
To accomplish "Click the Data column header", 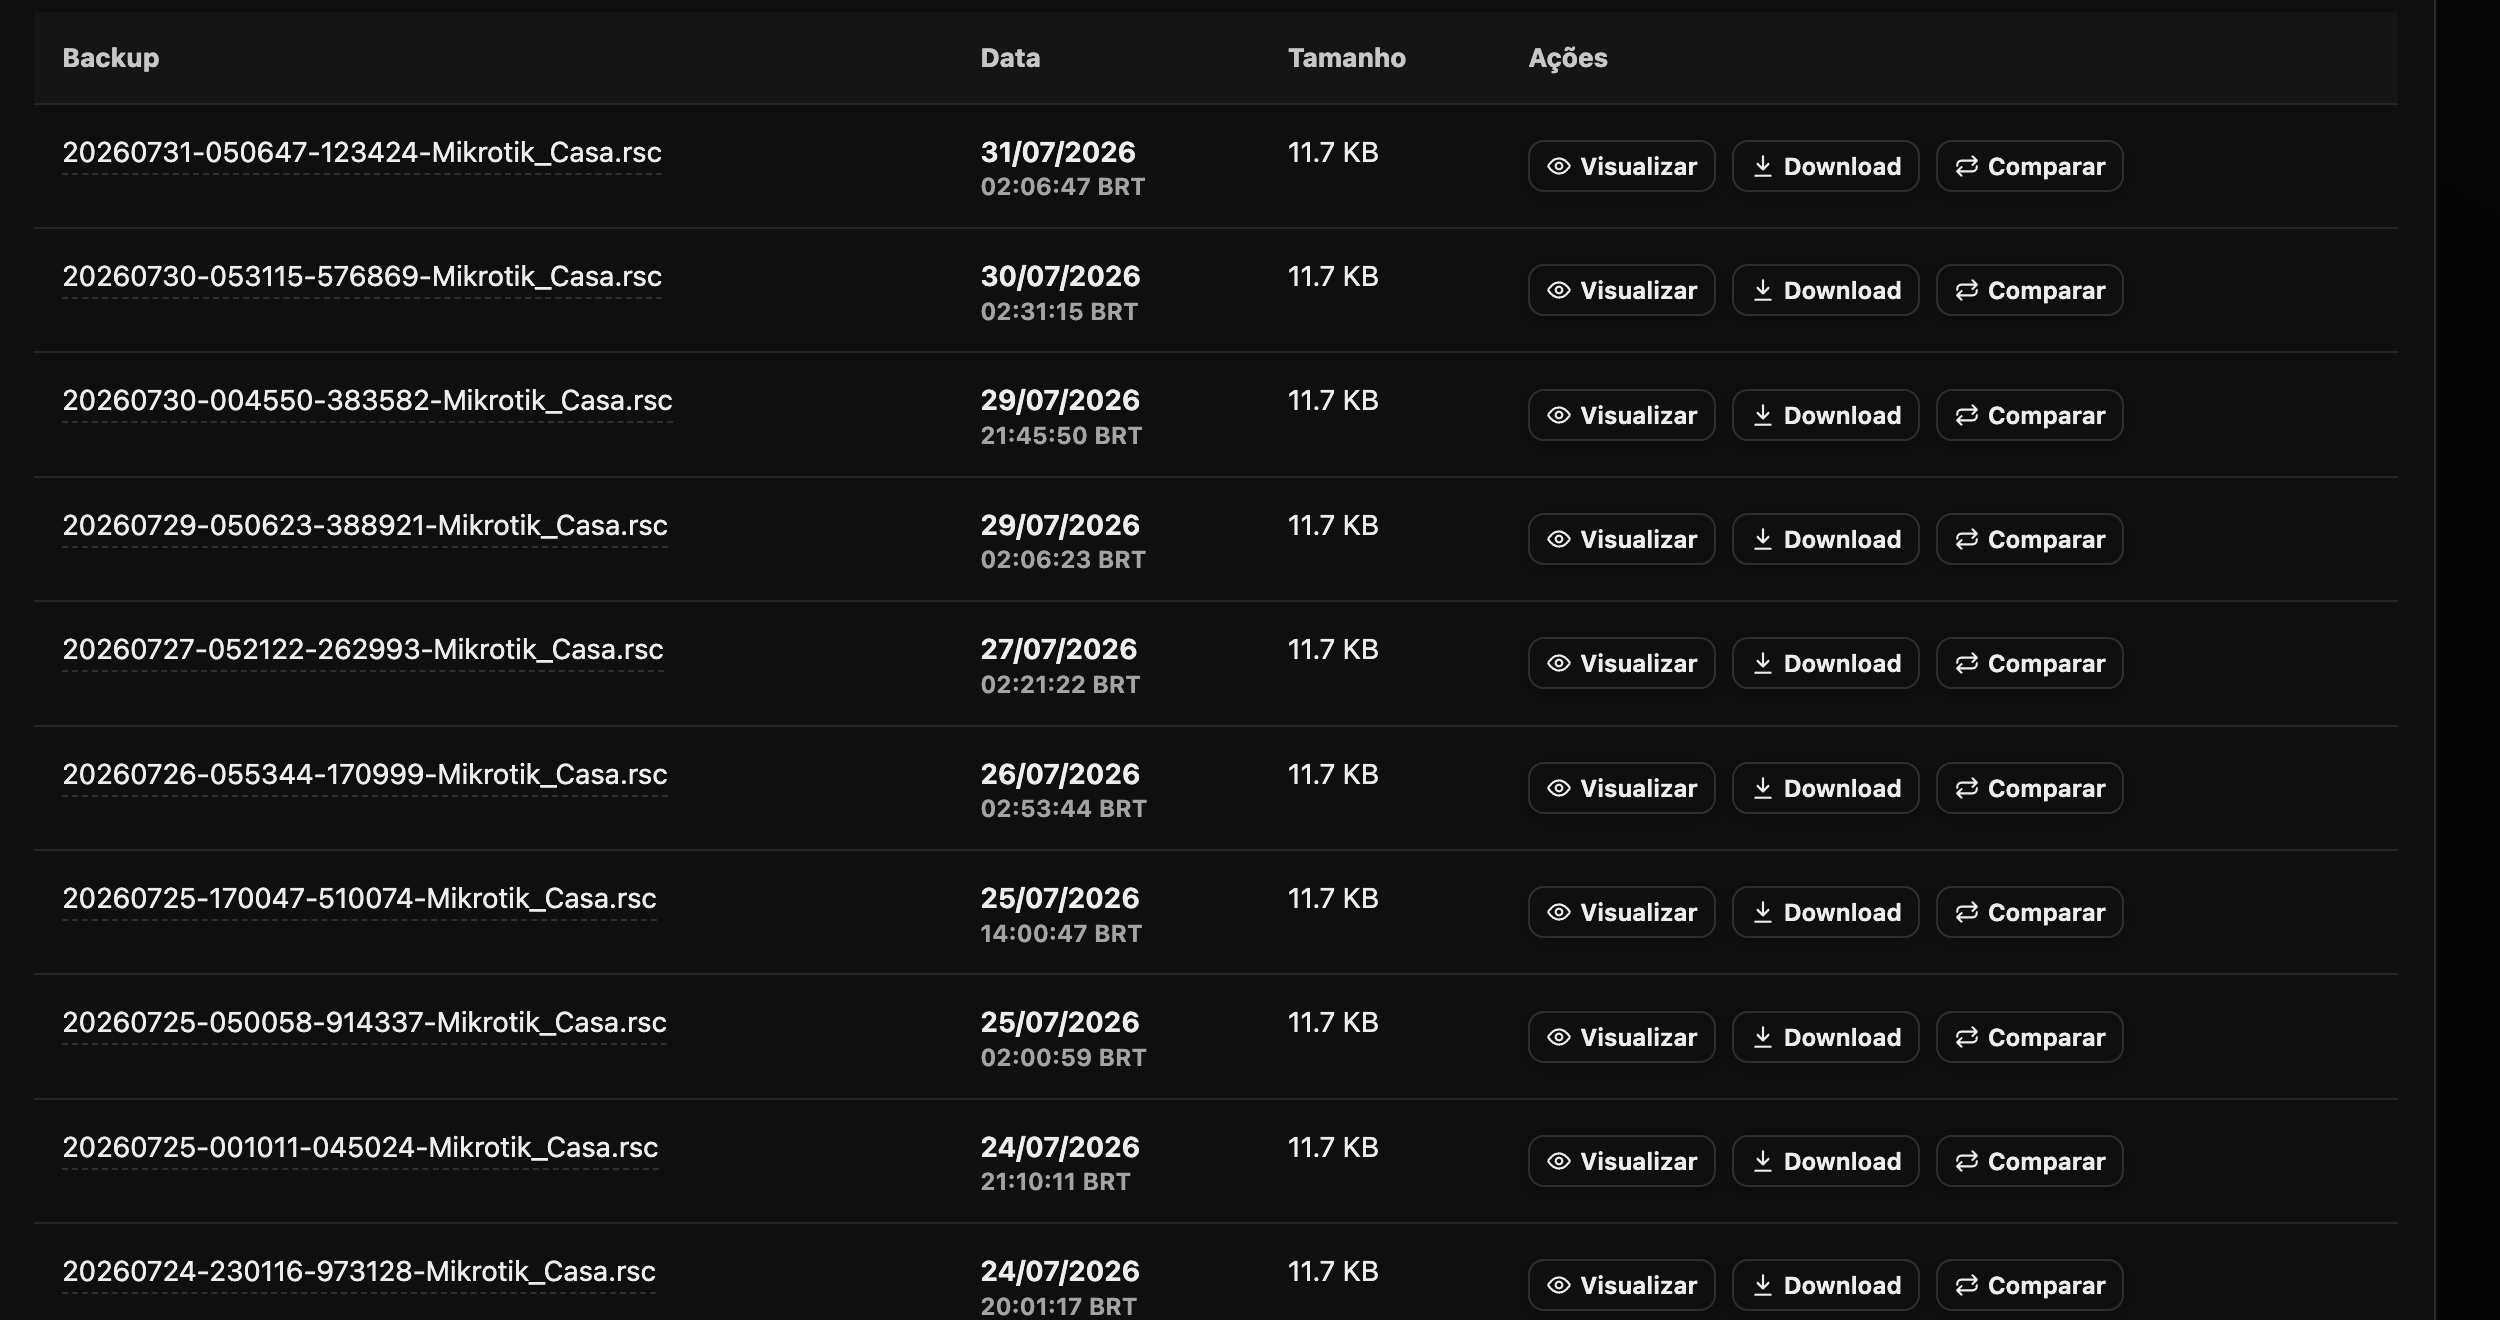I will (x=1010, y=58).
